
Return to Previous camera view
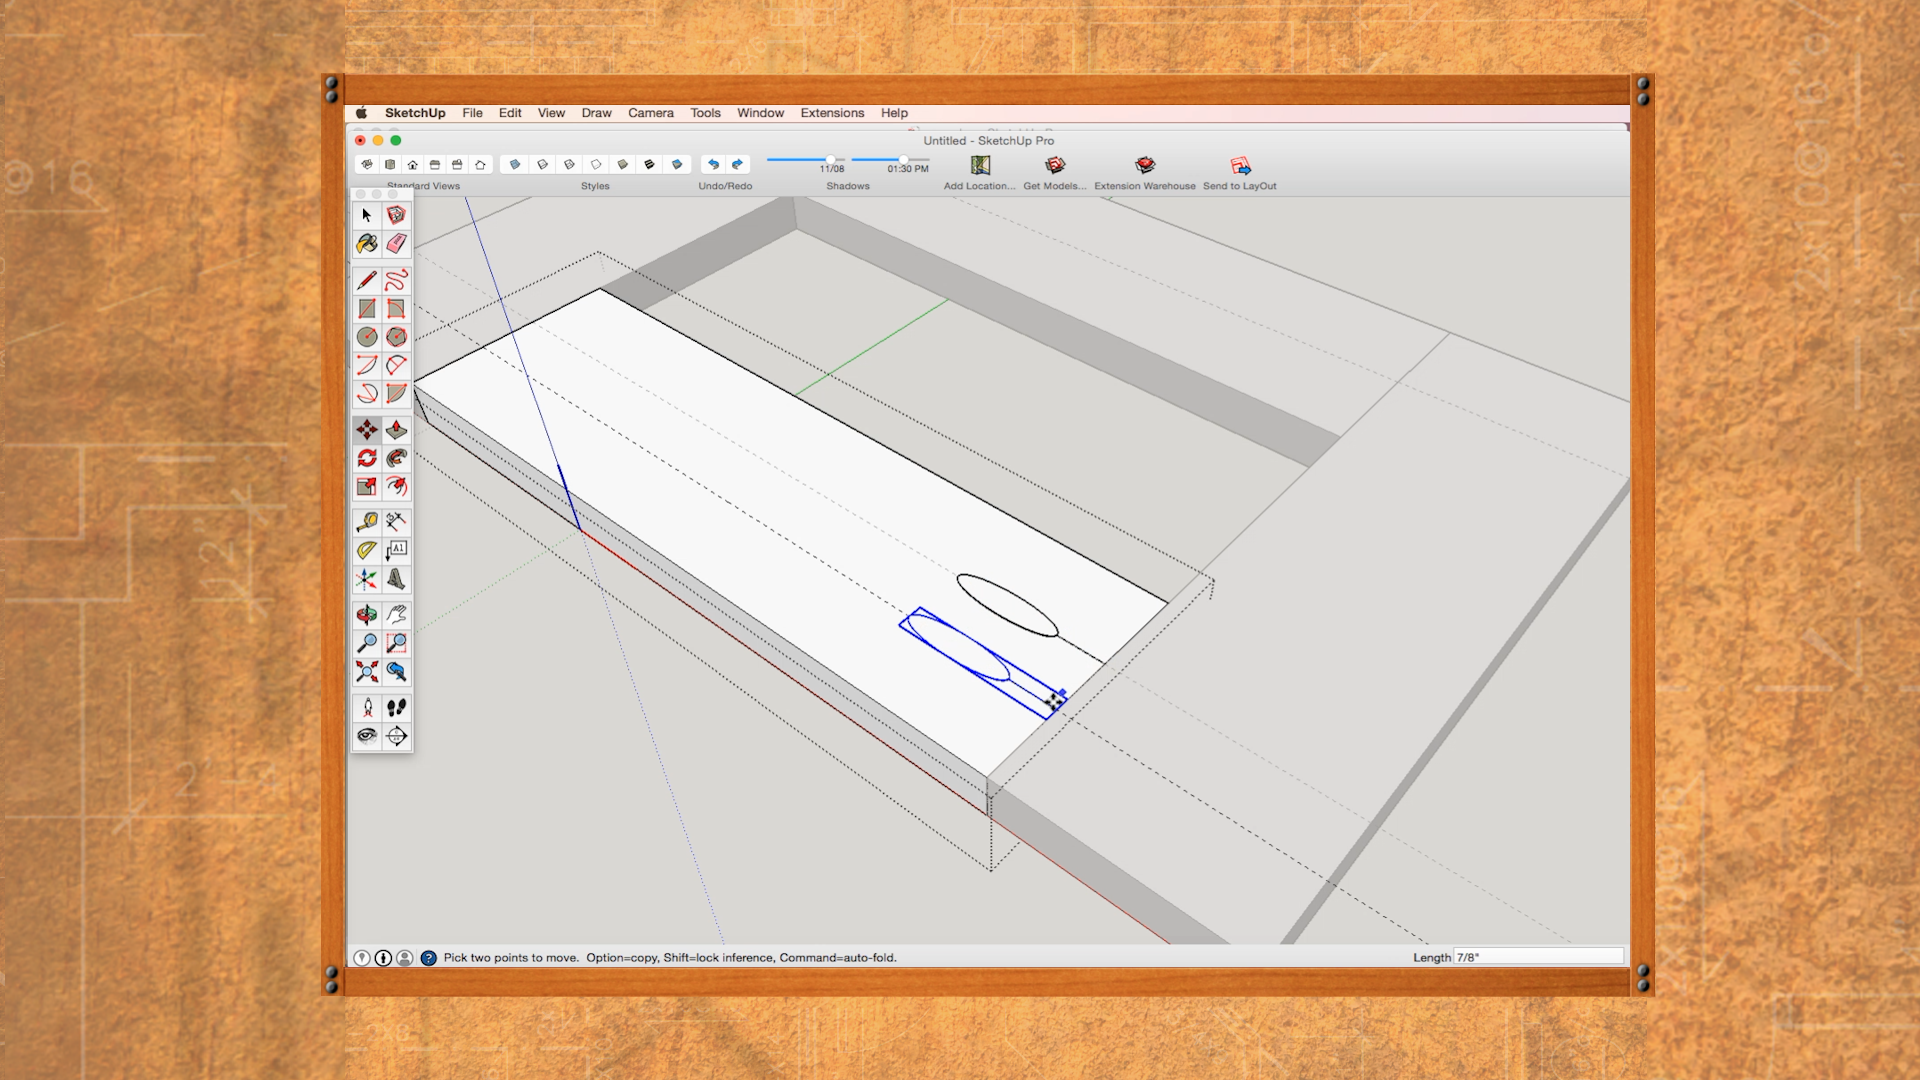point(396,672)
